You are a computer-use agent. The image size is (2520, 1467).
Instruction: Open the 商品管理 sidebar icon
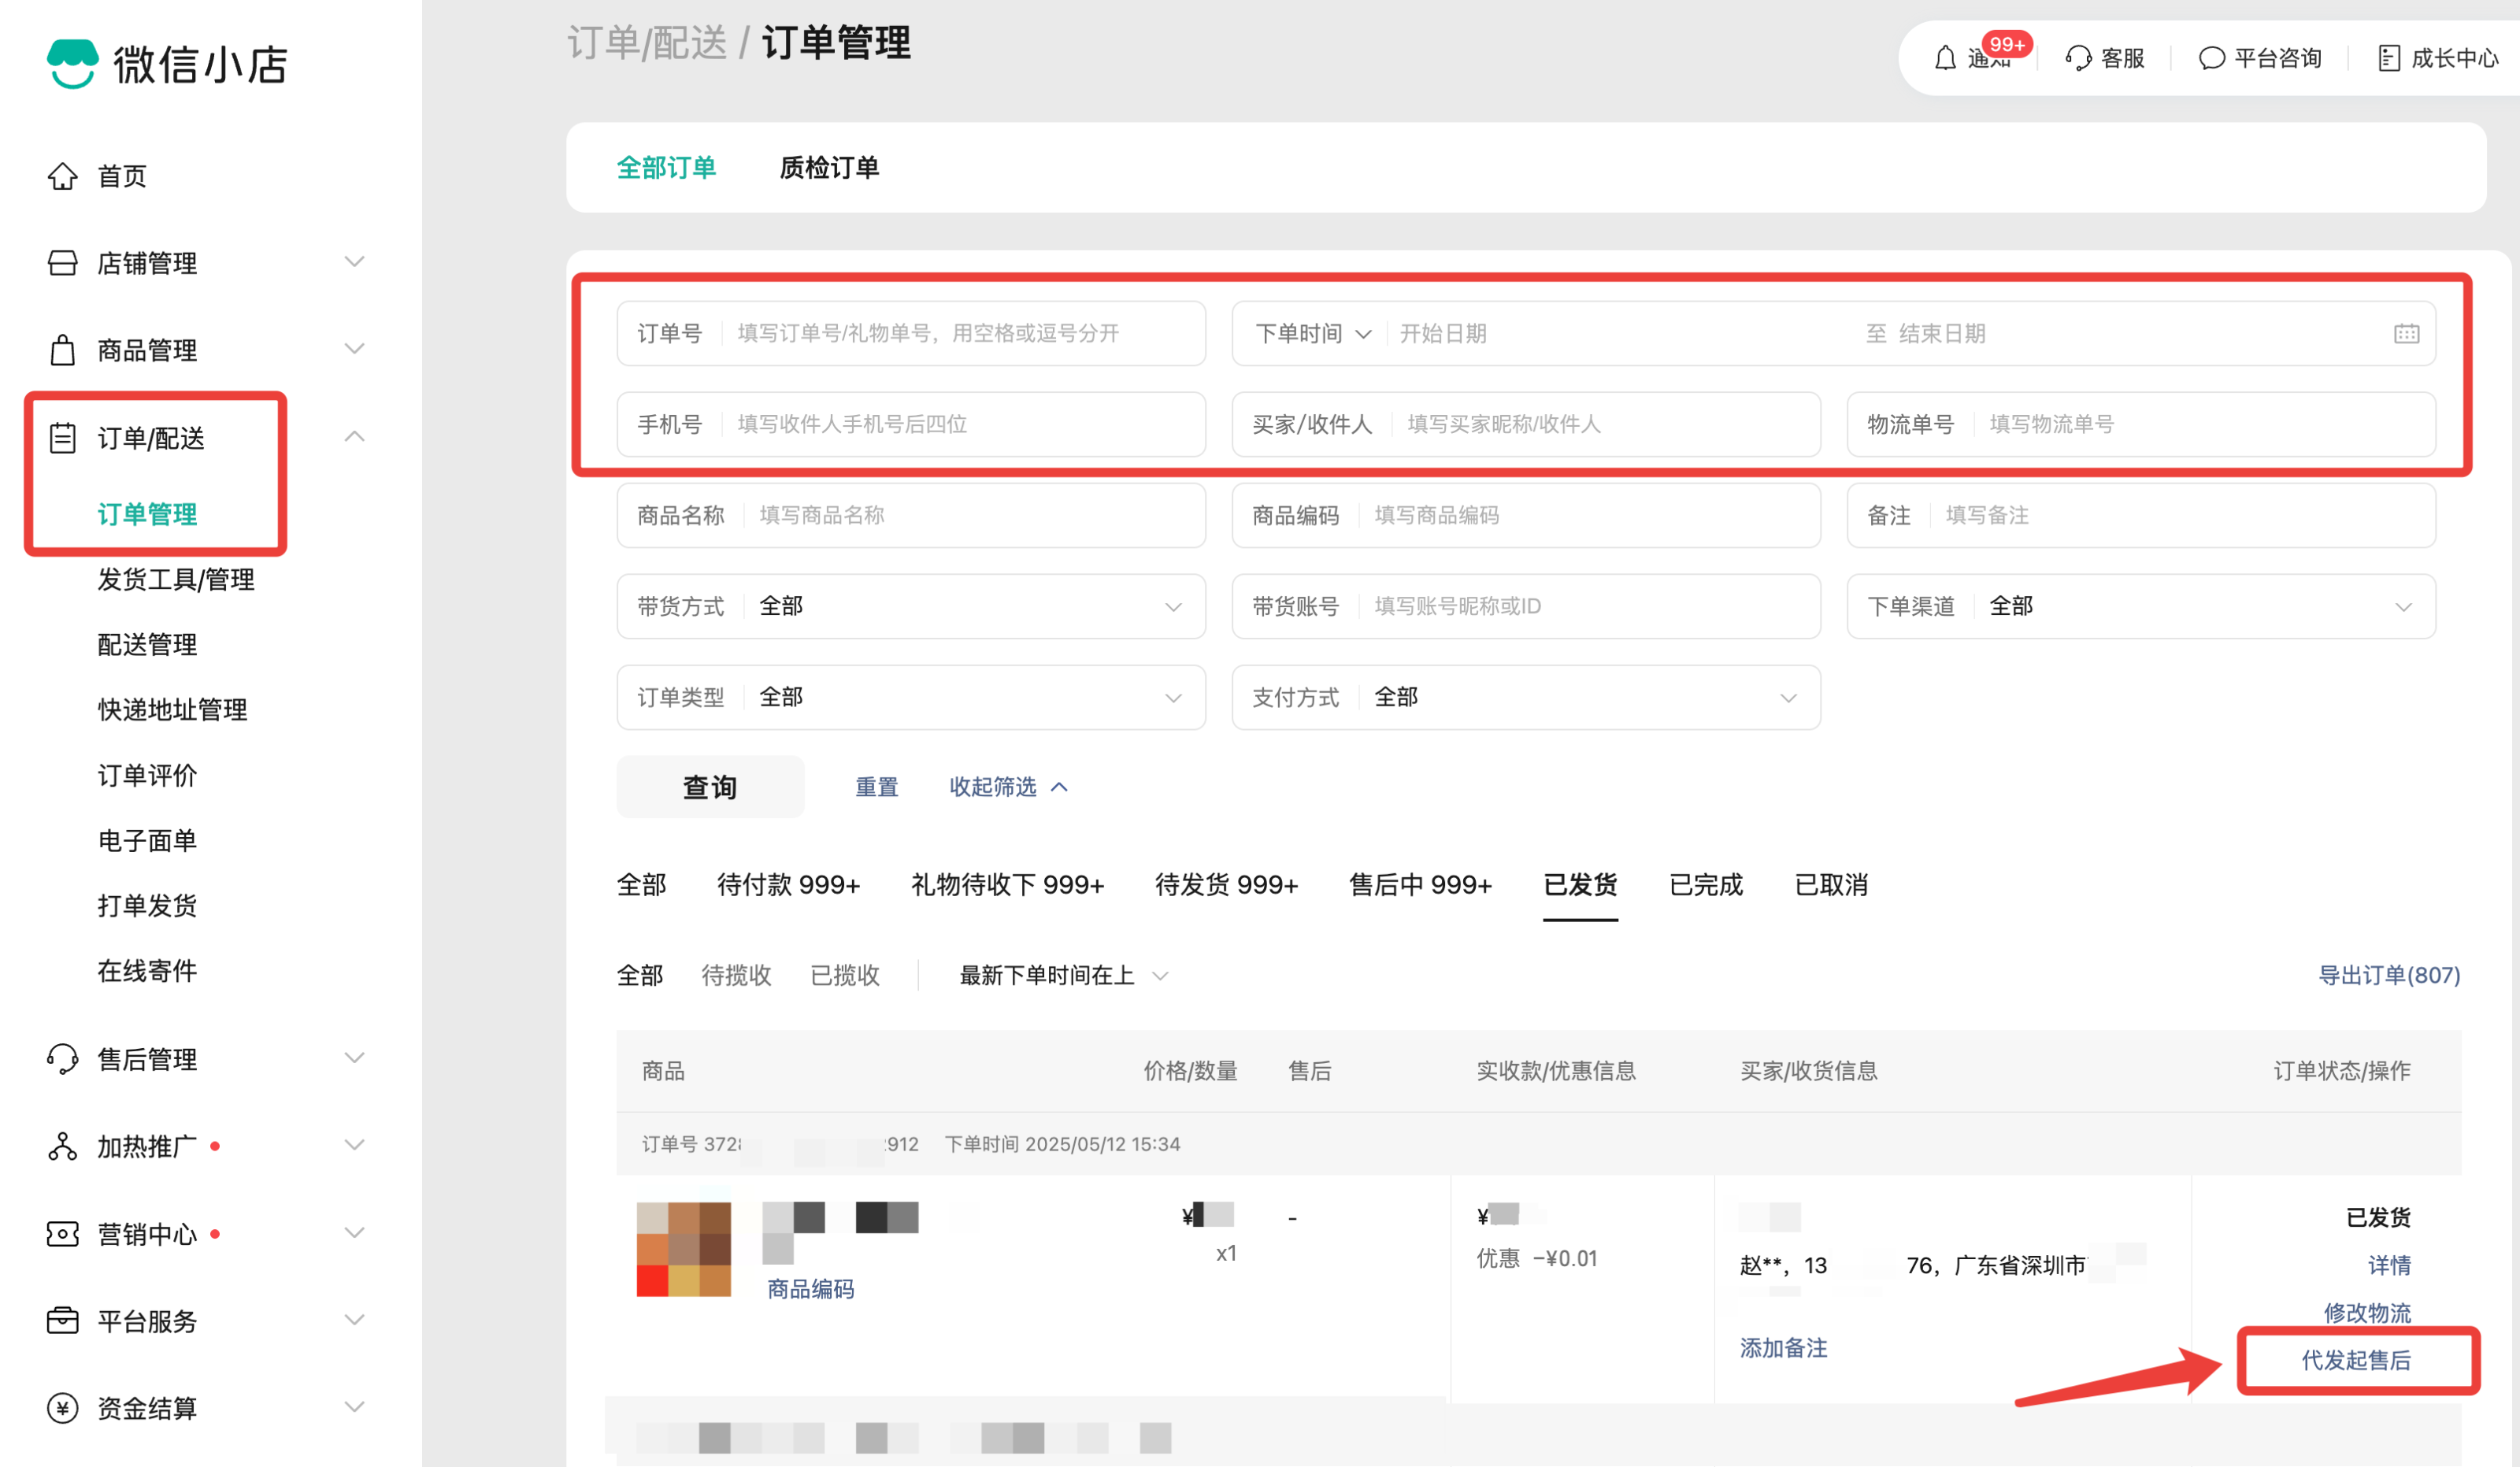62,350
